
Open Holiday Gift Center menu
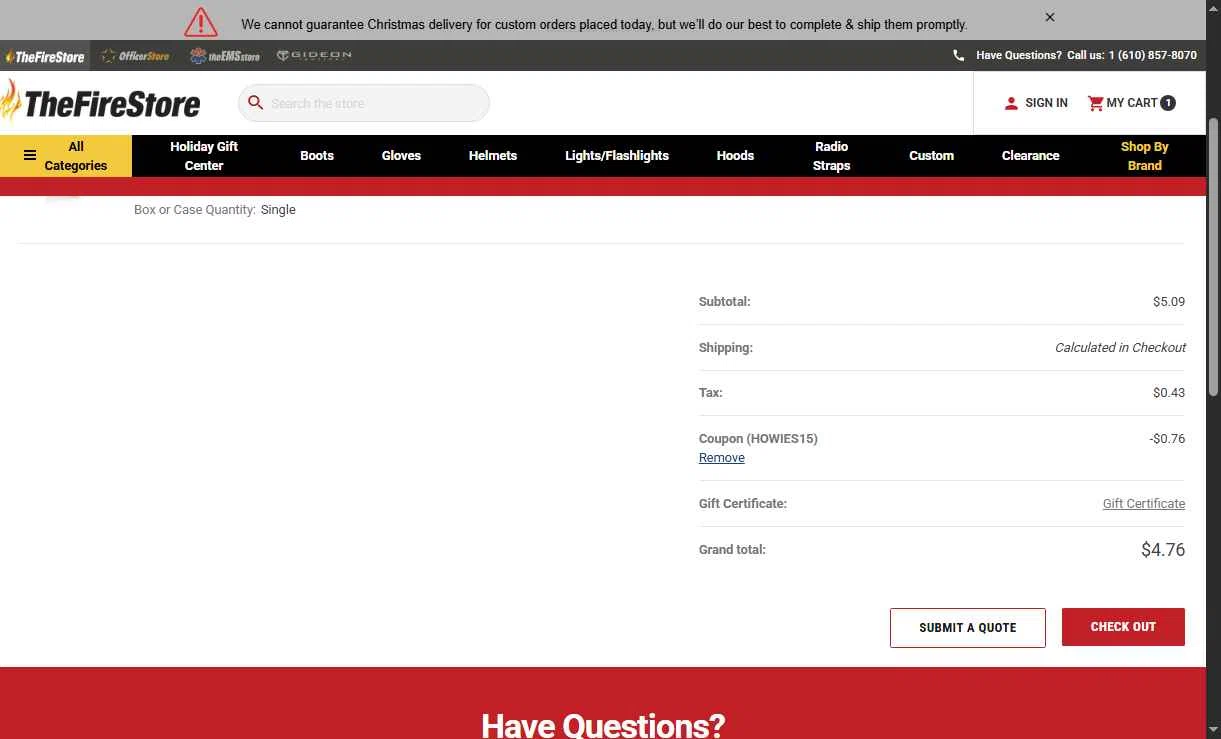pos(204,156)
